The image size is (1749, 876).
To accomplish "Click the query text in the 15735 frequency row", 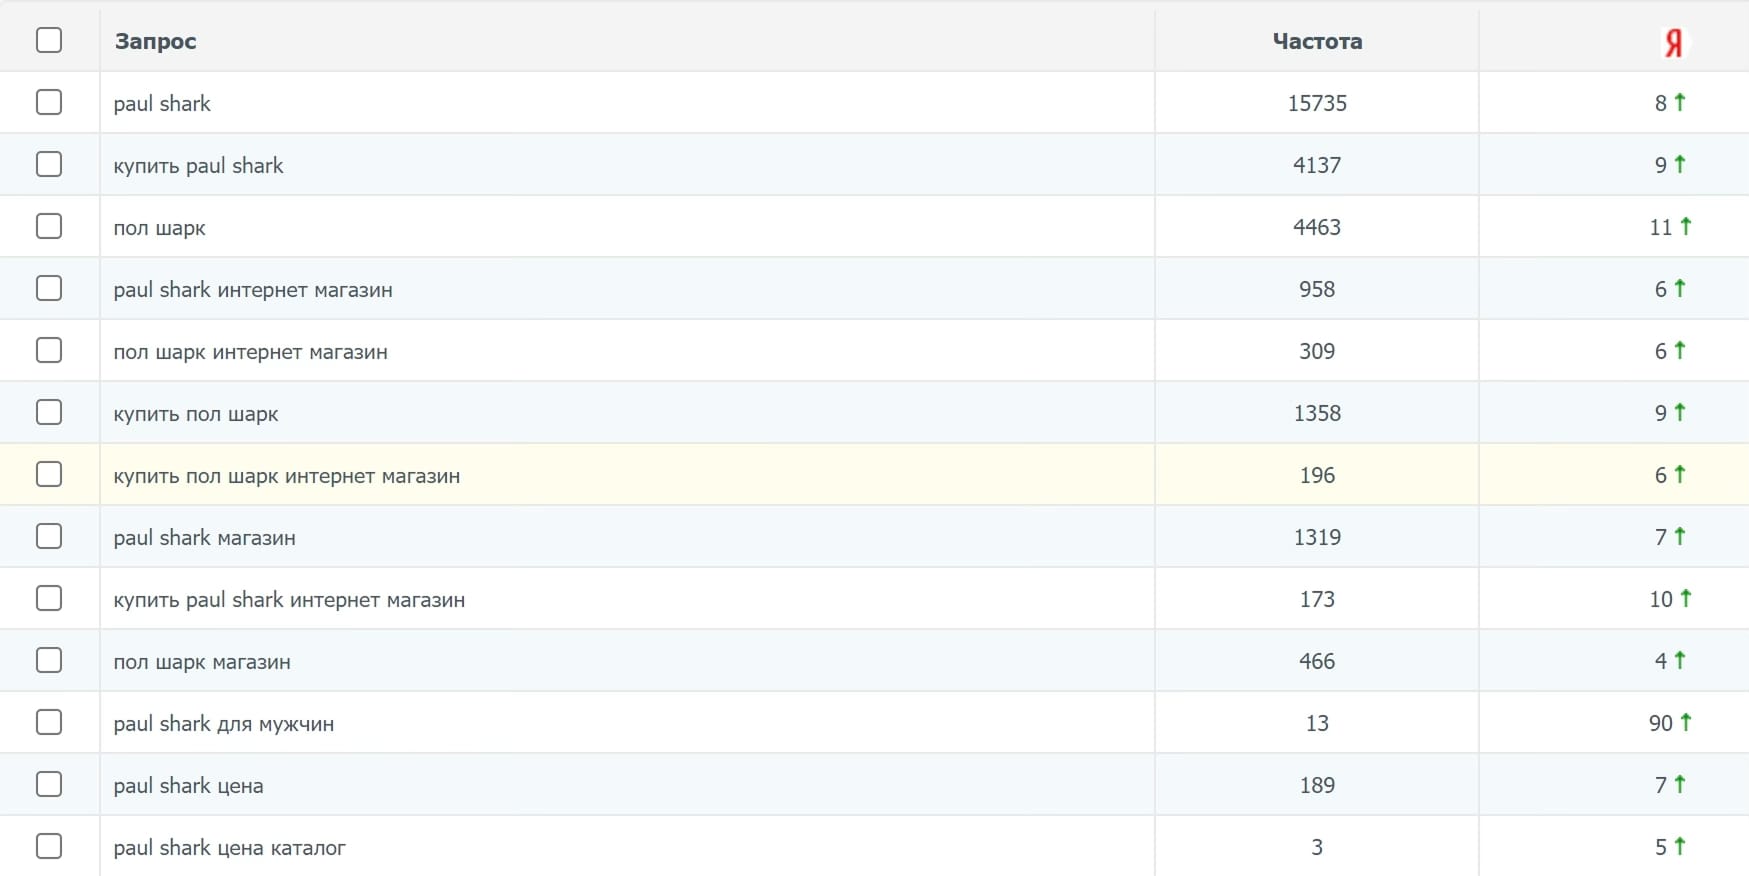I will pos(162,104).
